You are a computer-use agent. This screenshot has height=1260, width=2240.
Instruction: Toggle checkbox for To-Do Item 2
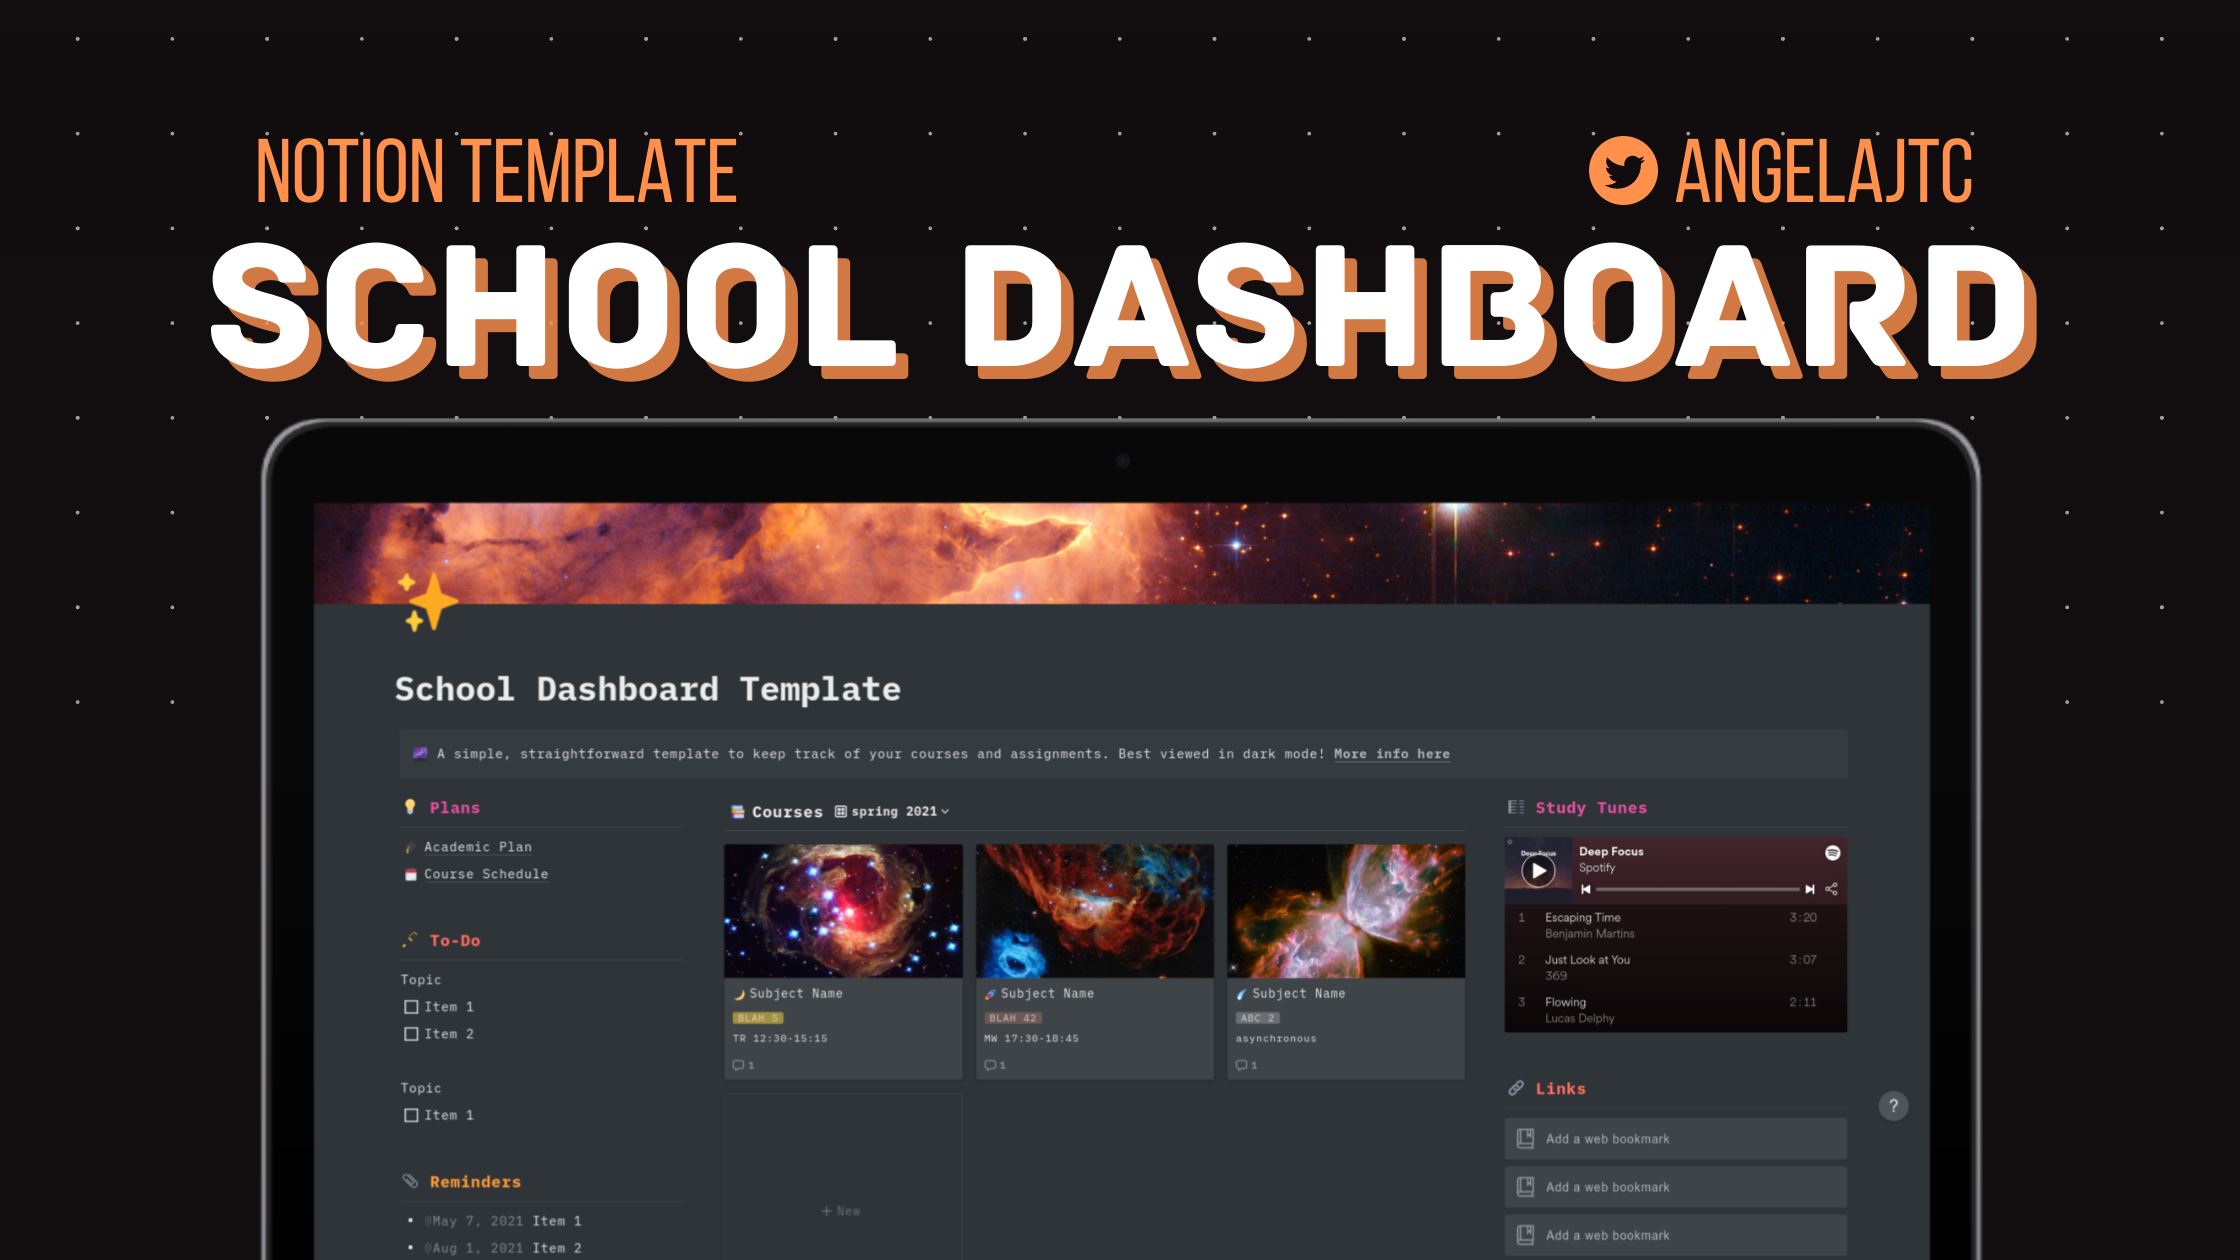[411, 1032]
